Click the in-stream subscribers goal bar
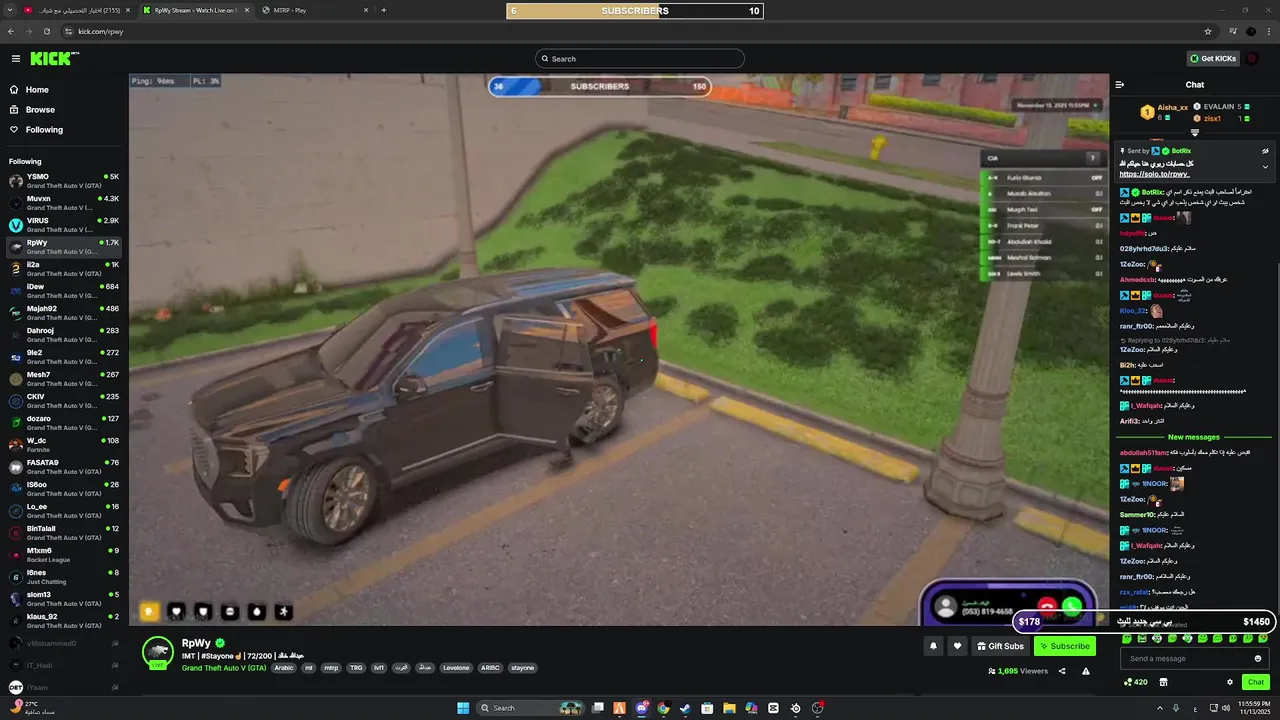 pyautogui.click(x=600, y=86)
